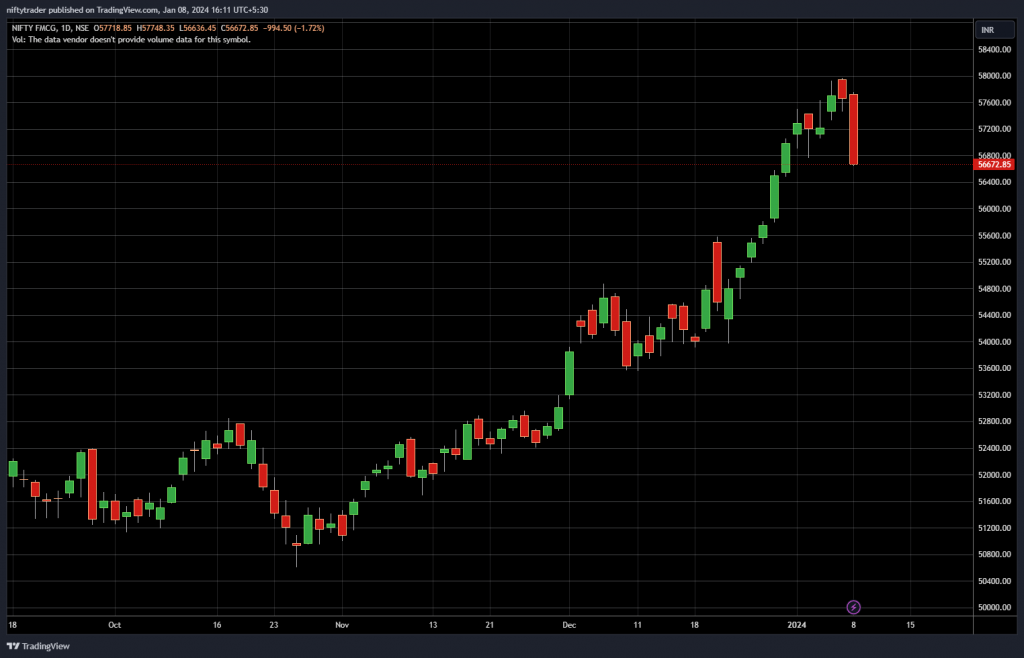Click the 54800.00 price axis label
The image size is (1024, 658).
coord(995,289)
